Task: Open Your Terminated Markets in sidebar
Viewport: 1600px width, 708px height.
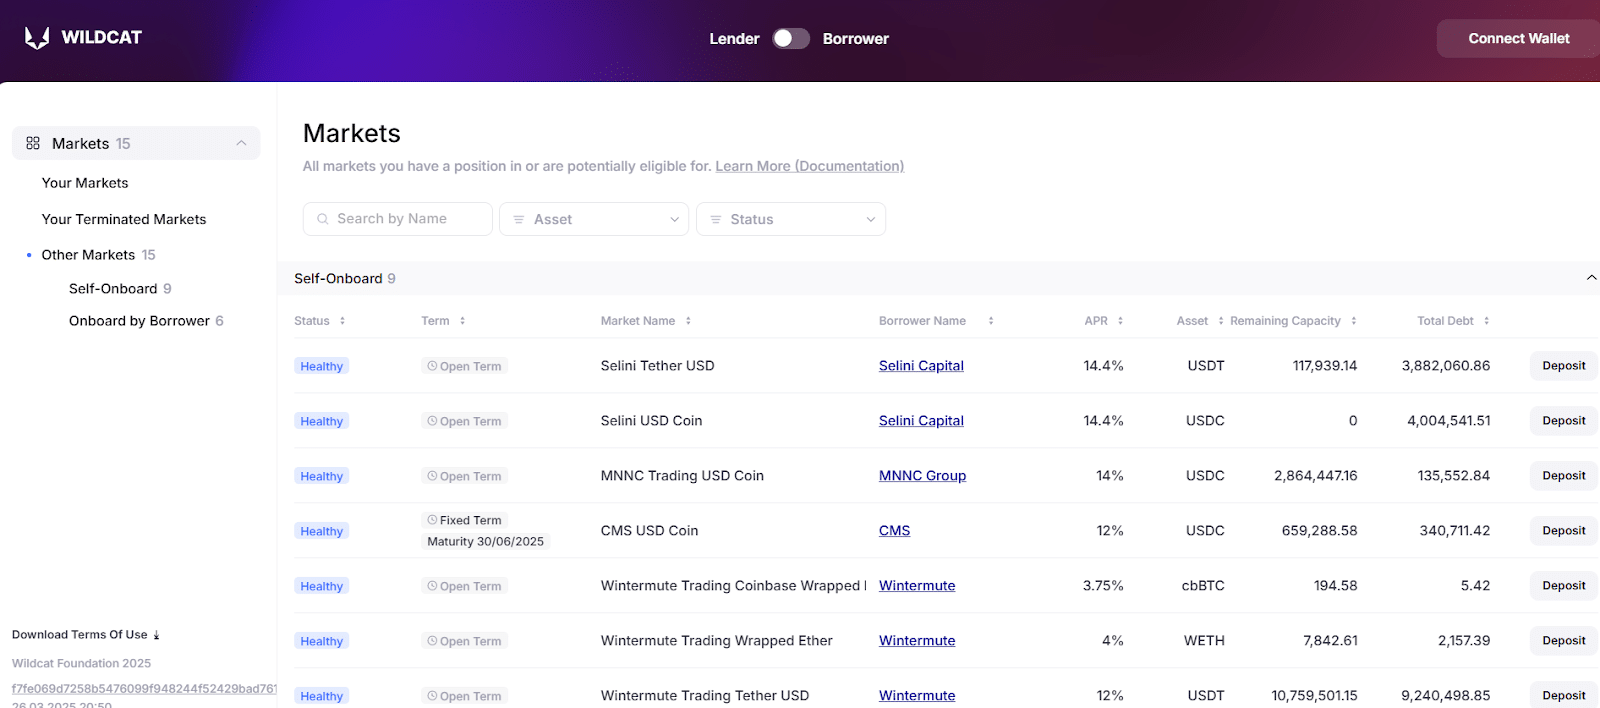Action: tap(124, 219)
